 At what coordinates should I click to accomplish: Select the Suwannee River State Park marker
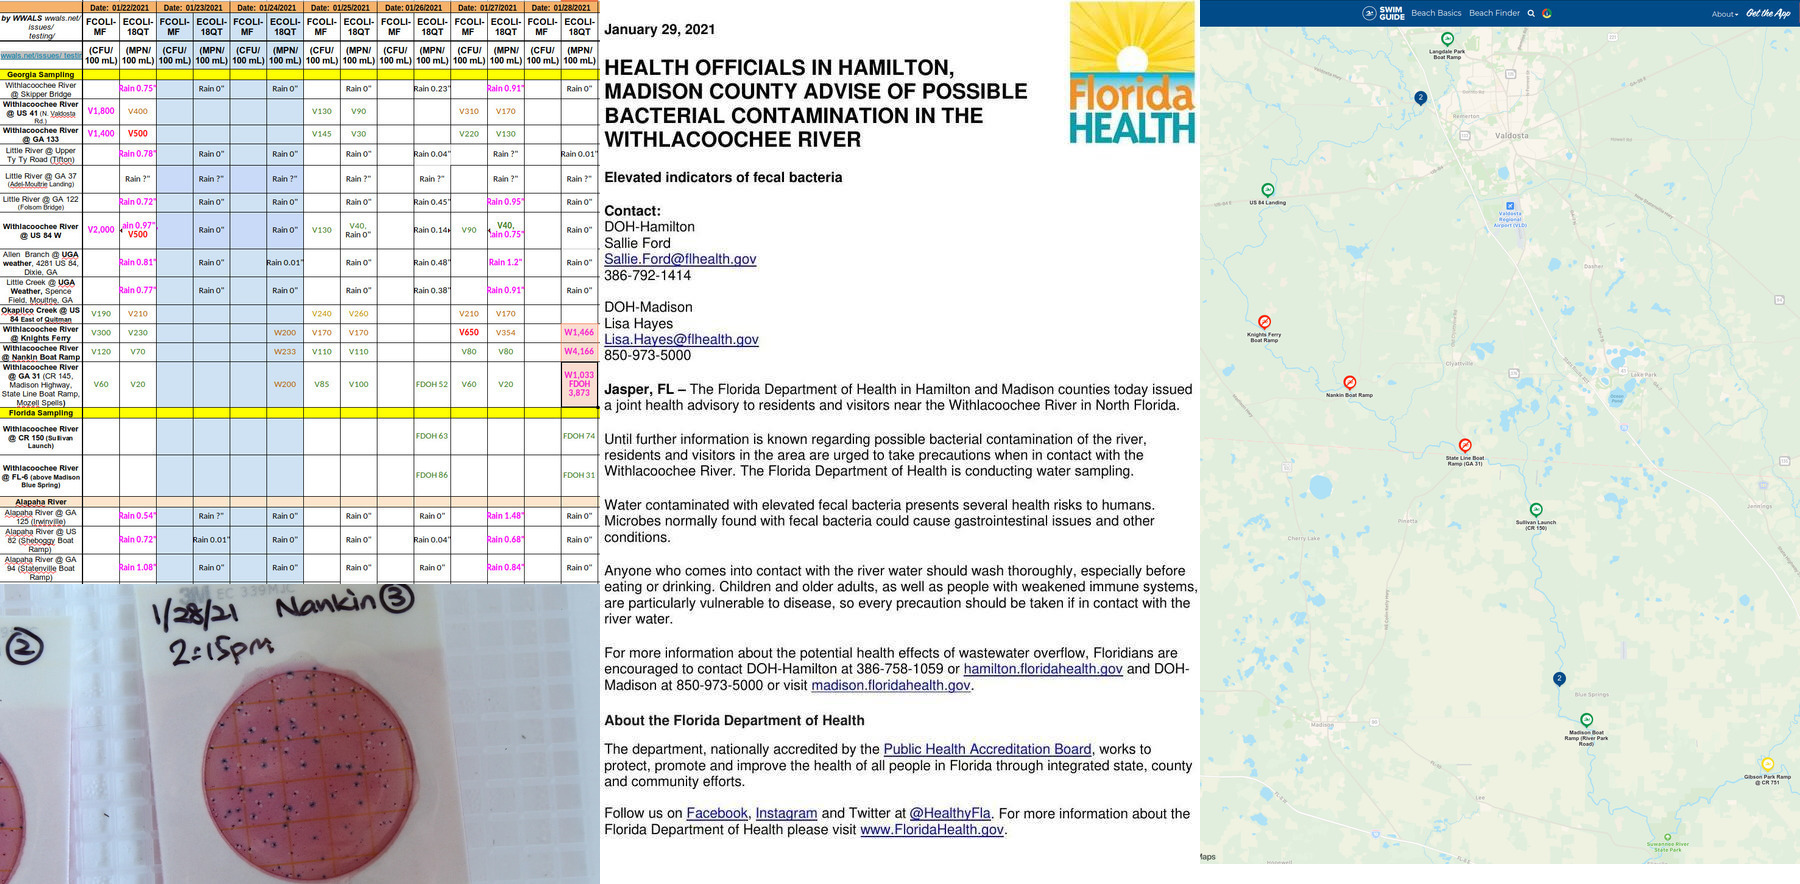(x=1667, y=836)
